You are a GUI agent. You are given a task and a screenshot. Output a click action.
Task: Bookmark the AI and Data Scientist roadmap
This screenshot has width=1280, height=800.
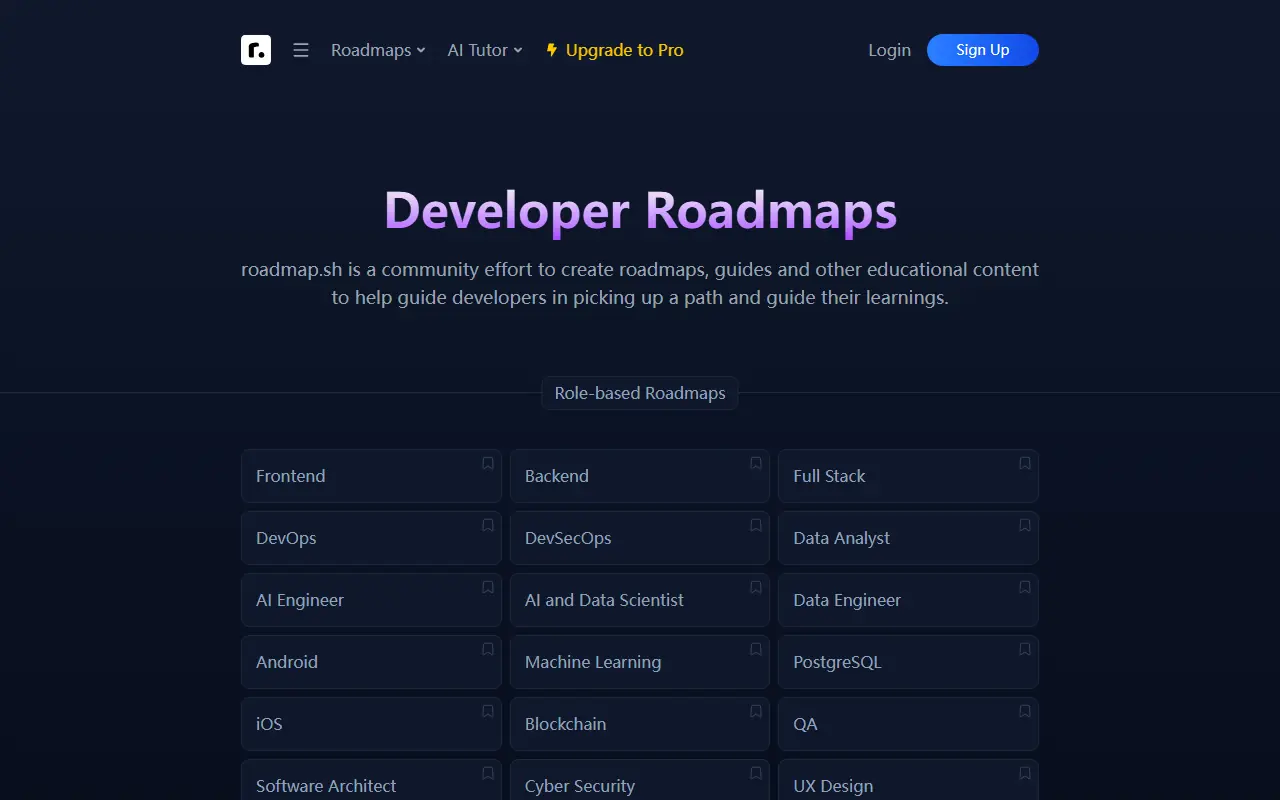click(756, 587)
